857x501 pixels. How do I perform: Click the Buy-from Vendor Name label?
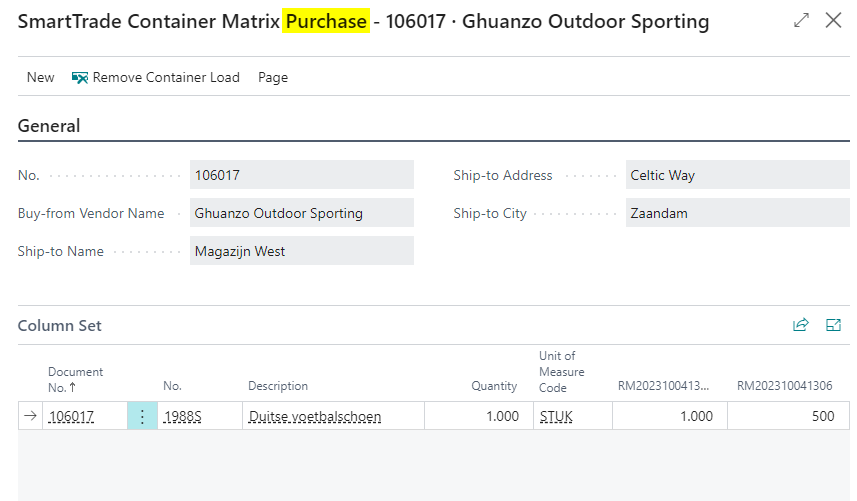91,213
